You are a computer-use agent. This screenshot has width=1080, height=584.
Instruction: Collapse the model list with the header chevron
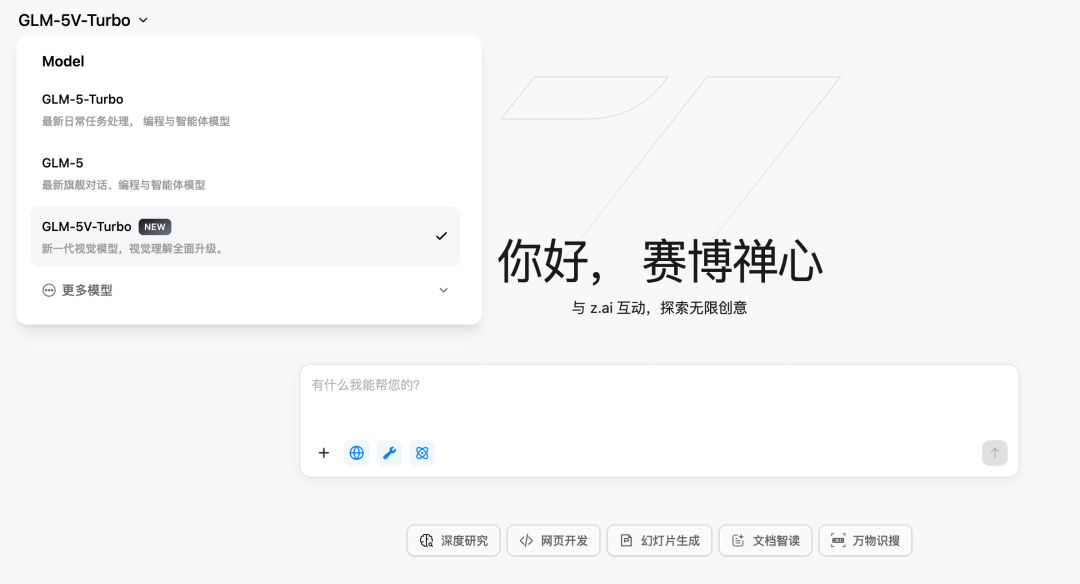143,19
